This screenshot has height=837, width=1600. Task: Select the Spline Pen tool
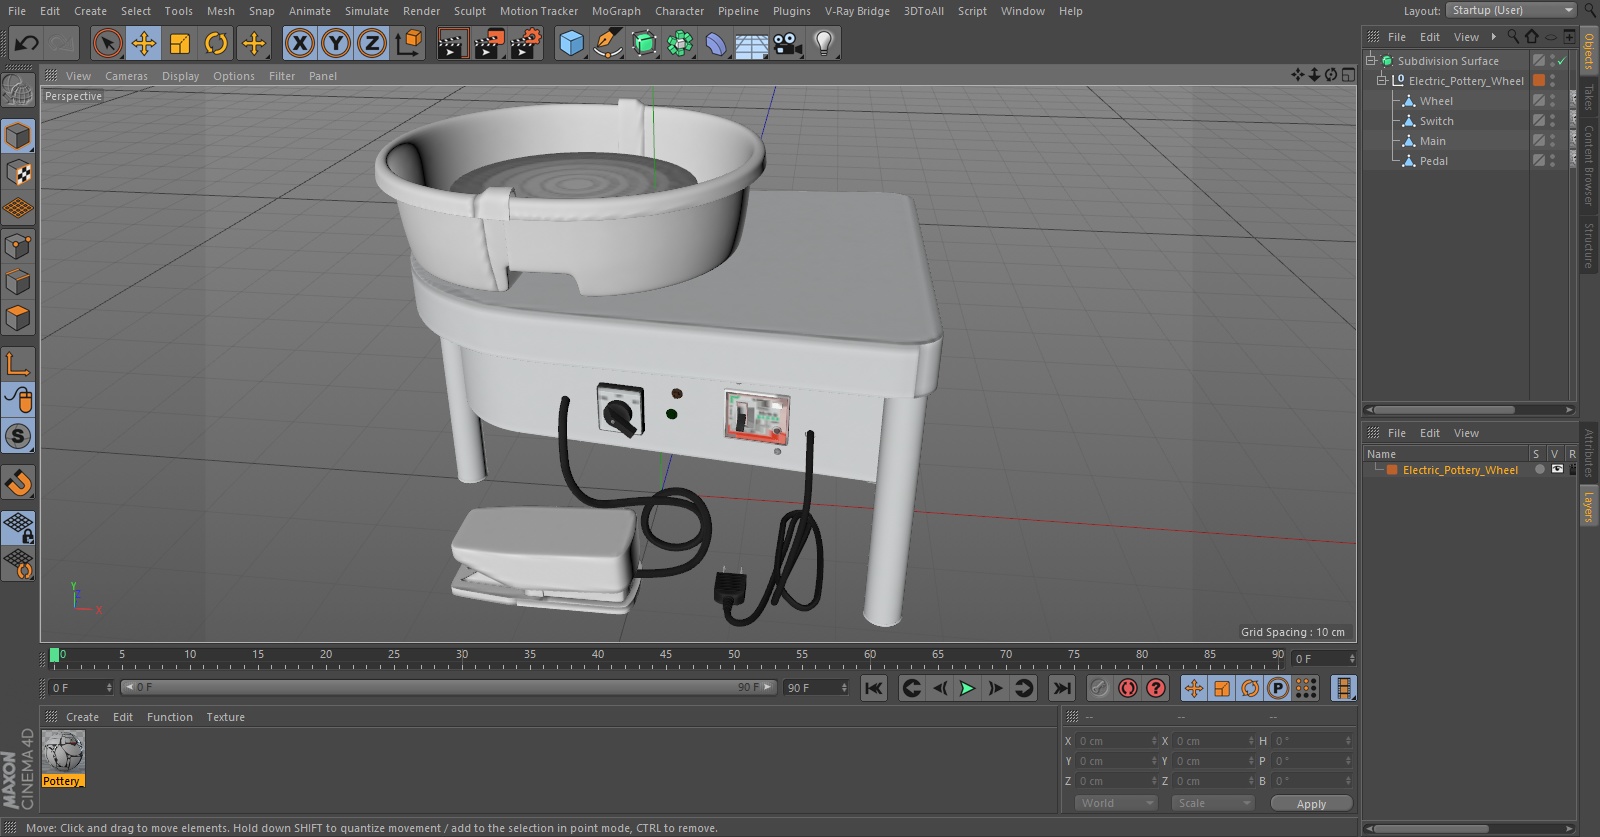coord(607,43)
